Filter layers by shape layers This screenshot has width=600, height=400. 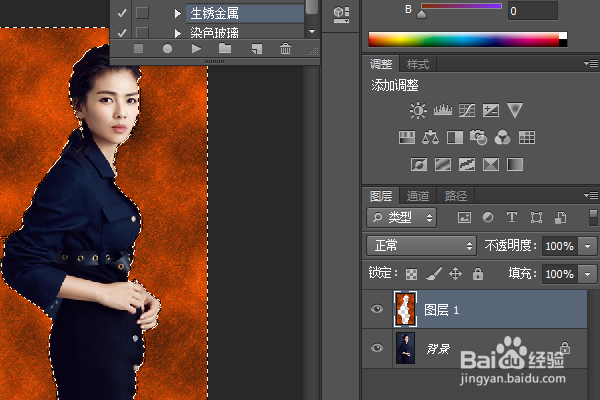click(536, 217)
